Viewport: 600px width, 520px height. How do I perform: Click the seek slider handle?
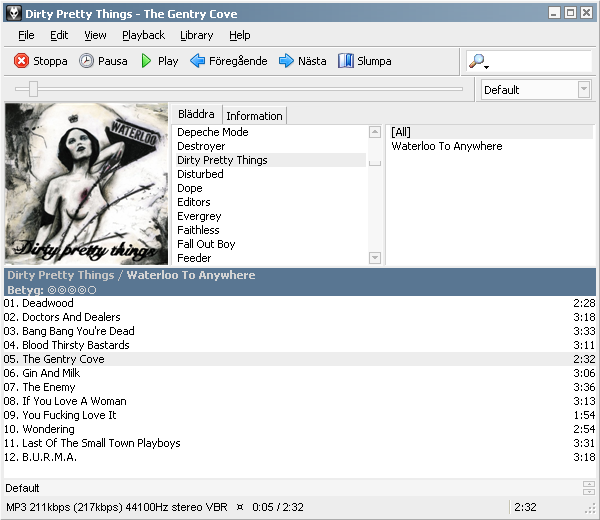coord(33,89)
